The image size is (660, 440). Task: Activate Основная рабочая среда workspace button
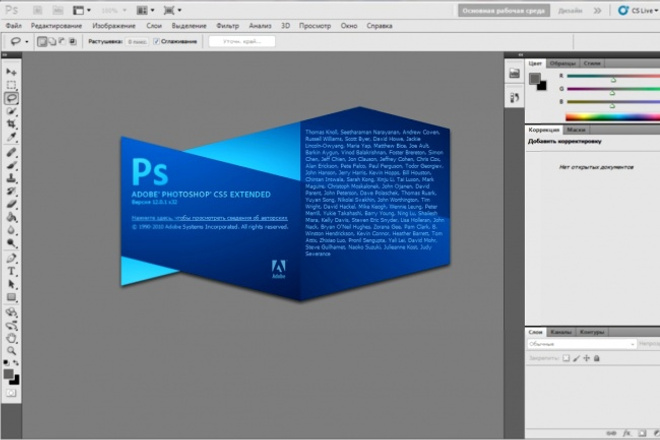(x=504, y=11)
